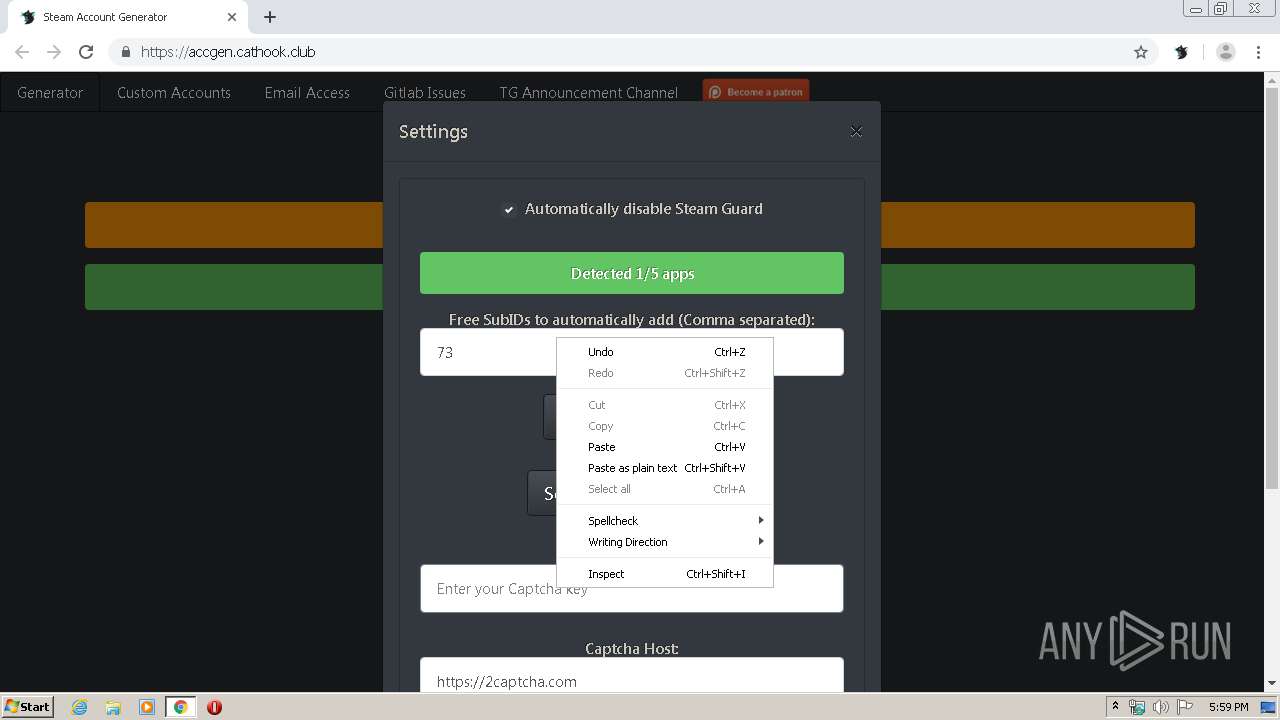The image size is (1280, 720).
Task: Click the Captcha key input field
Action: [x=632, y=588]
